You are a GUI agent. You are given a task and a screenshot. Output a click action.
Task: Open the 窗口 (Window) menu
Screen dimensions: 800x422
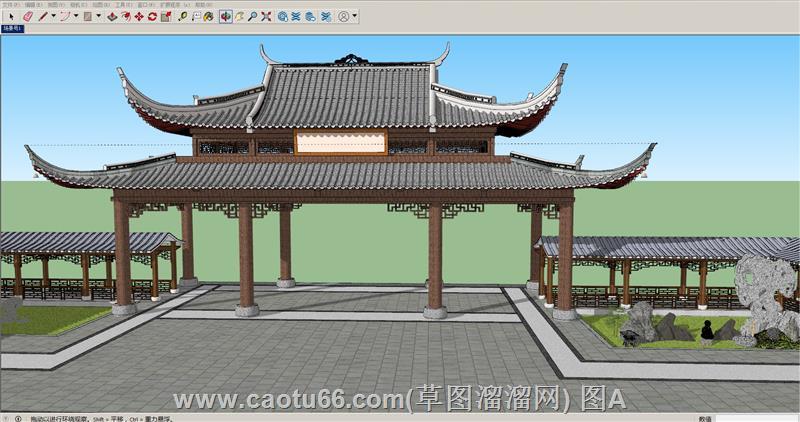146,4
